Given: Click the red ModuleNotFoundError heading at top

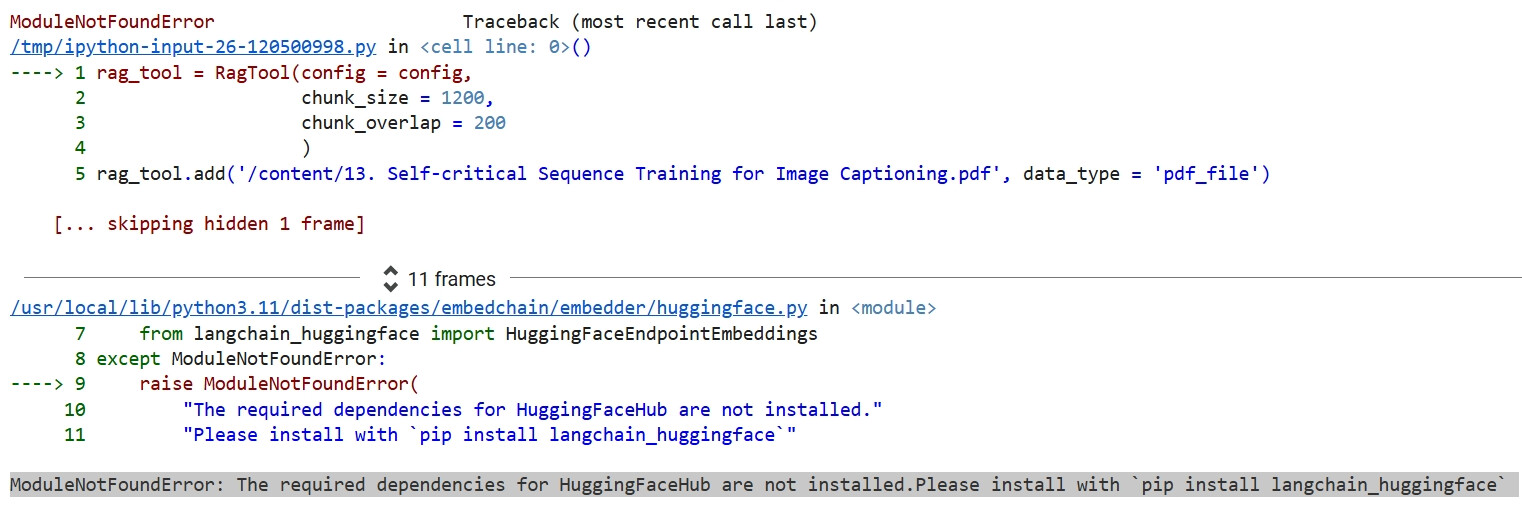Looking at the screenshot, I should pyautogui.click(x=112, y=22).
